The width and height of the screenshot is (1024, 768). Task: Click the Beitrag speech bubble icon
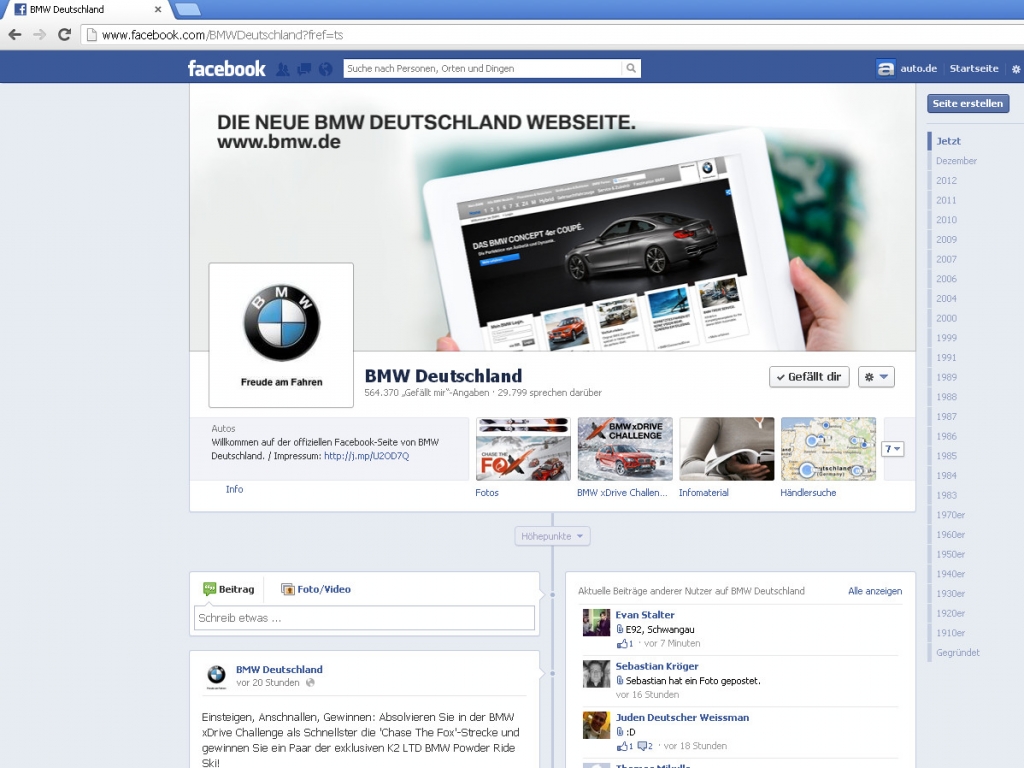(209, 589)
